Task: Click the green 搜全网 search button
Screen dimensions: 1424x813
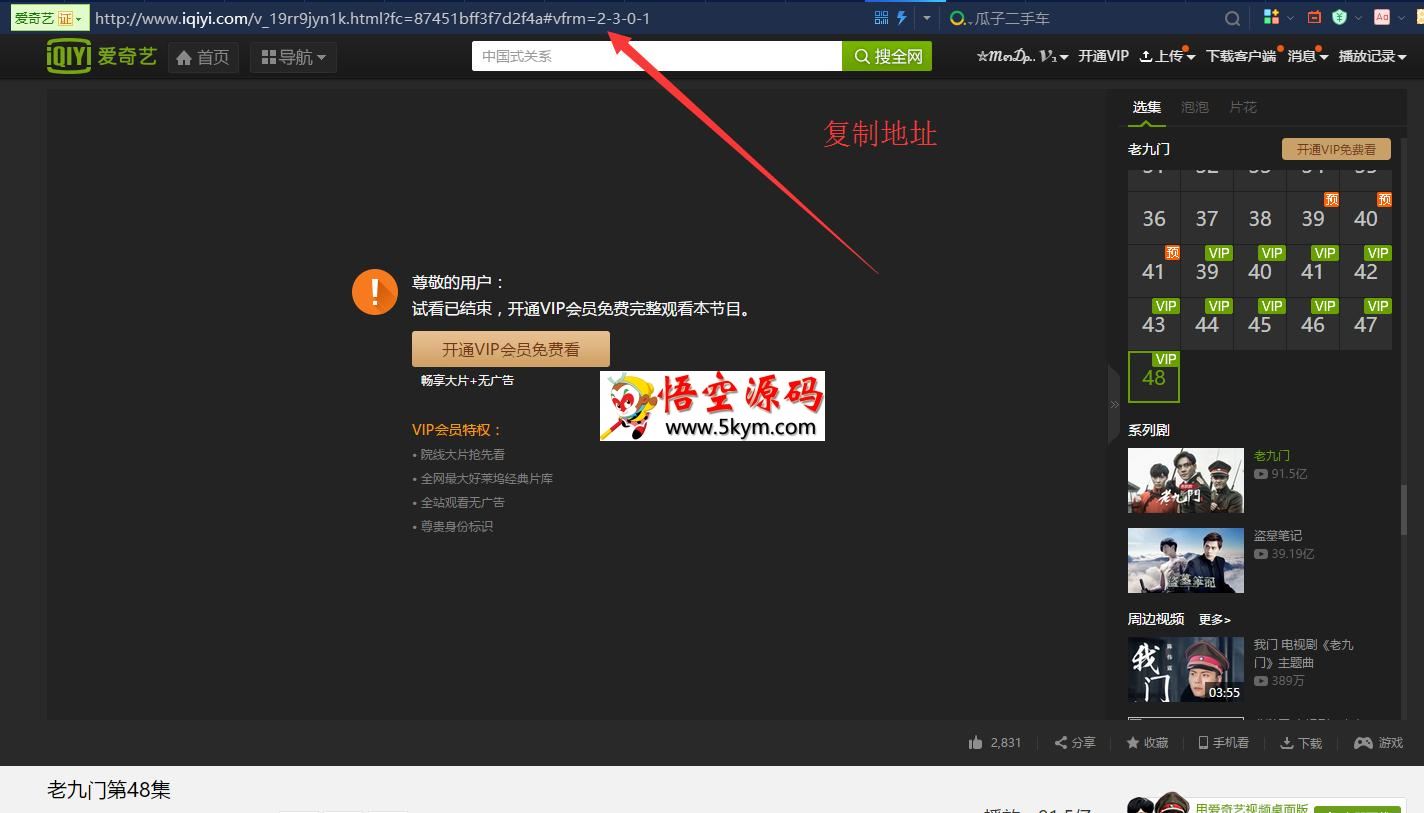Action: coord(887,56)
